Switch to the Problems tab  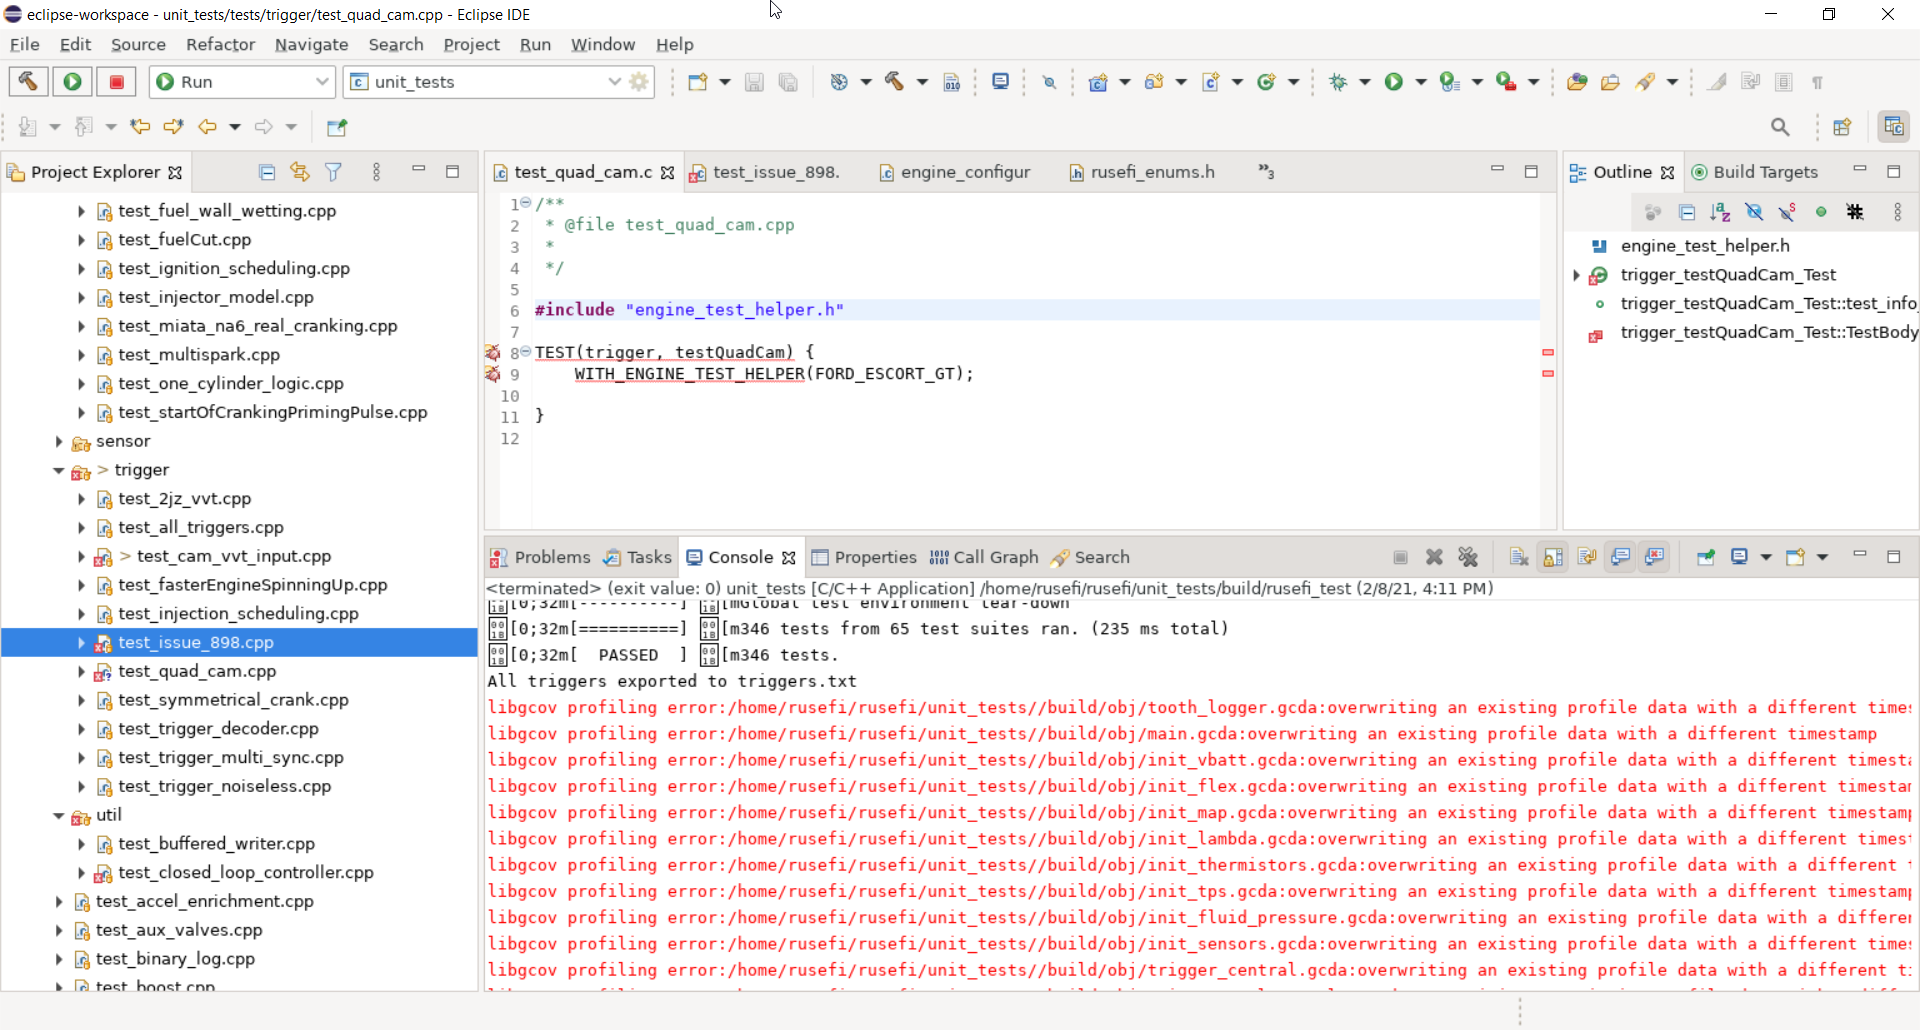click(x=540, y=557)
